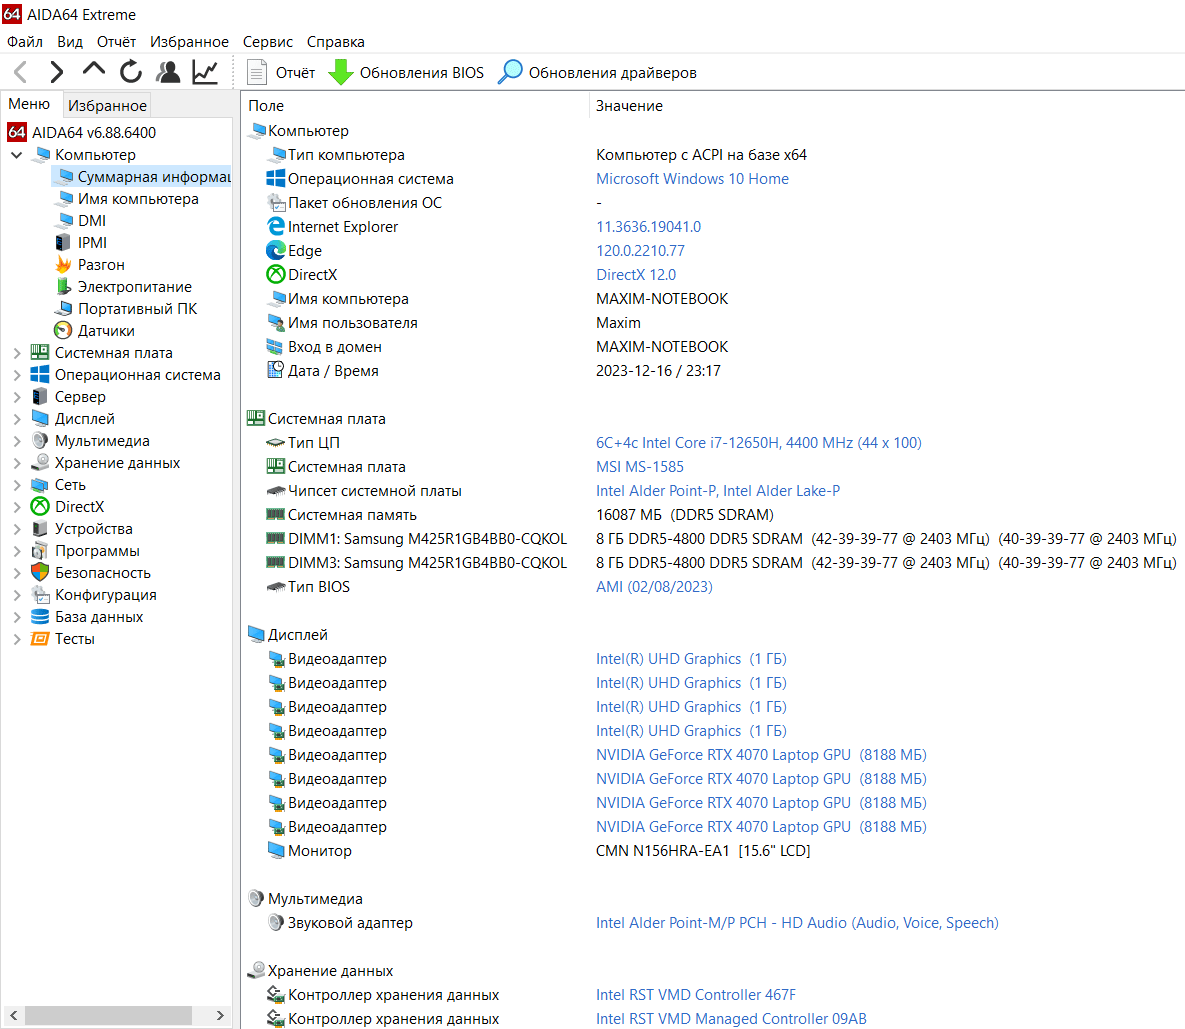The height and width of the screenshot is (1029, 1185).
Task: Expand the Мультимедиа tree node
Action: [17, 440]
